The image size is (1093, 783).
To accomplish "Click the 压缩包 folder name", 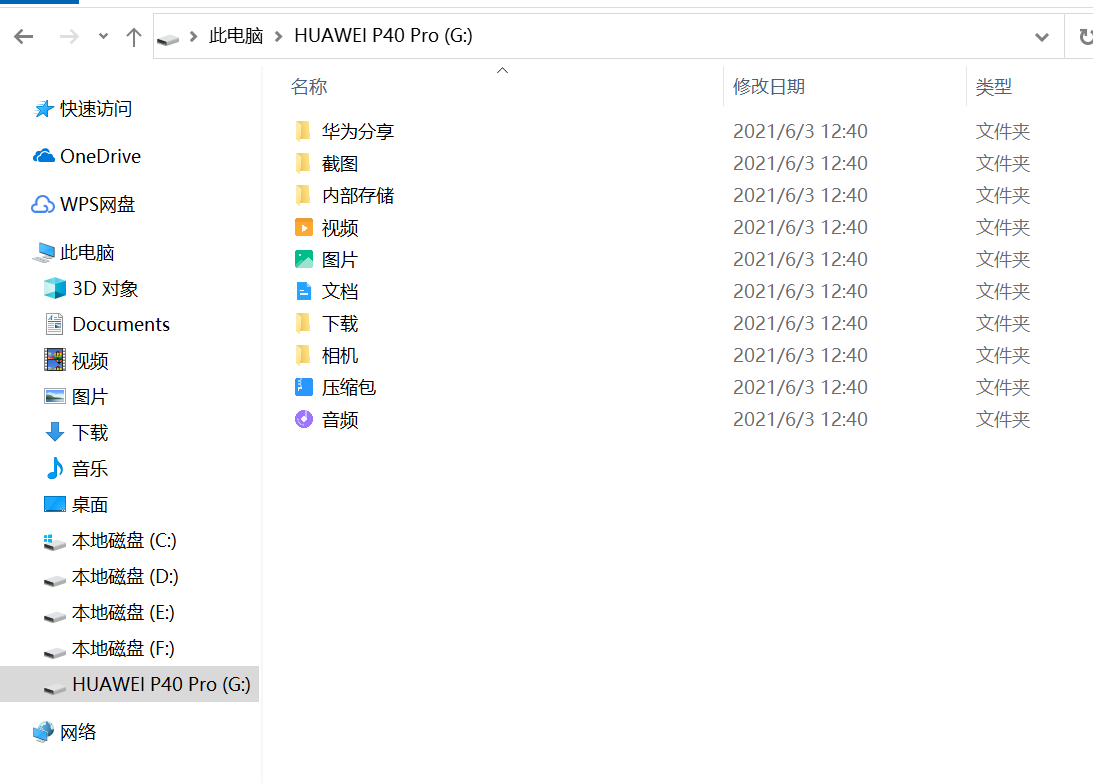I will click(349, 388).
